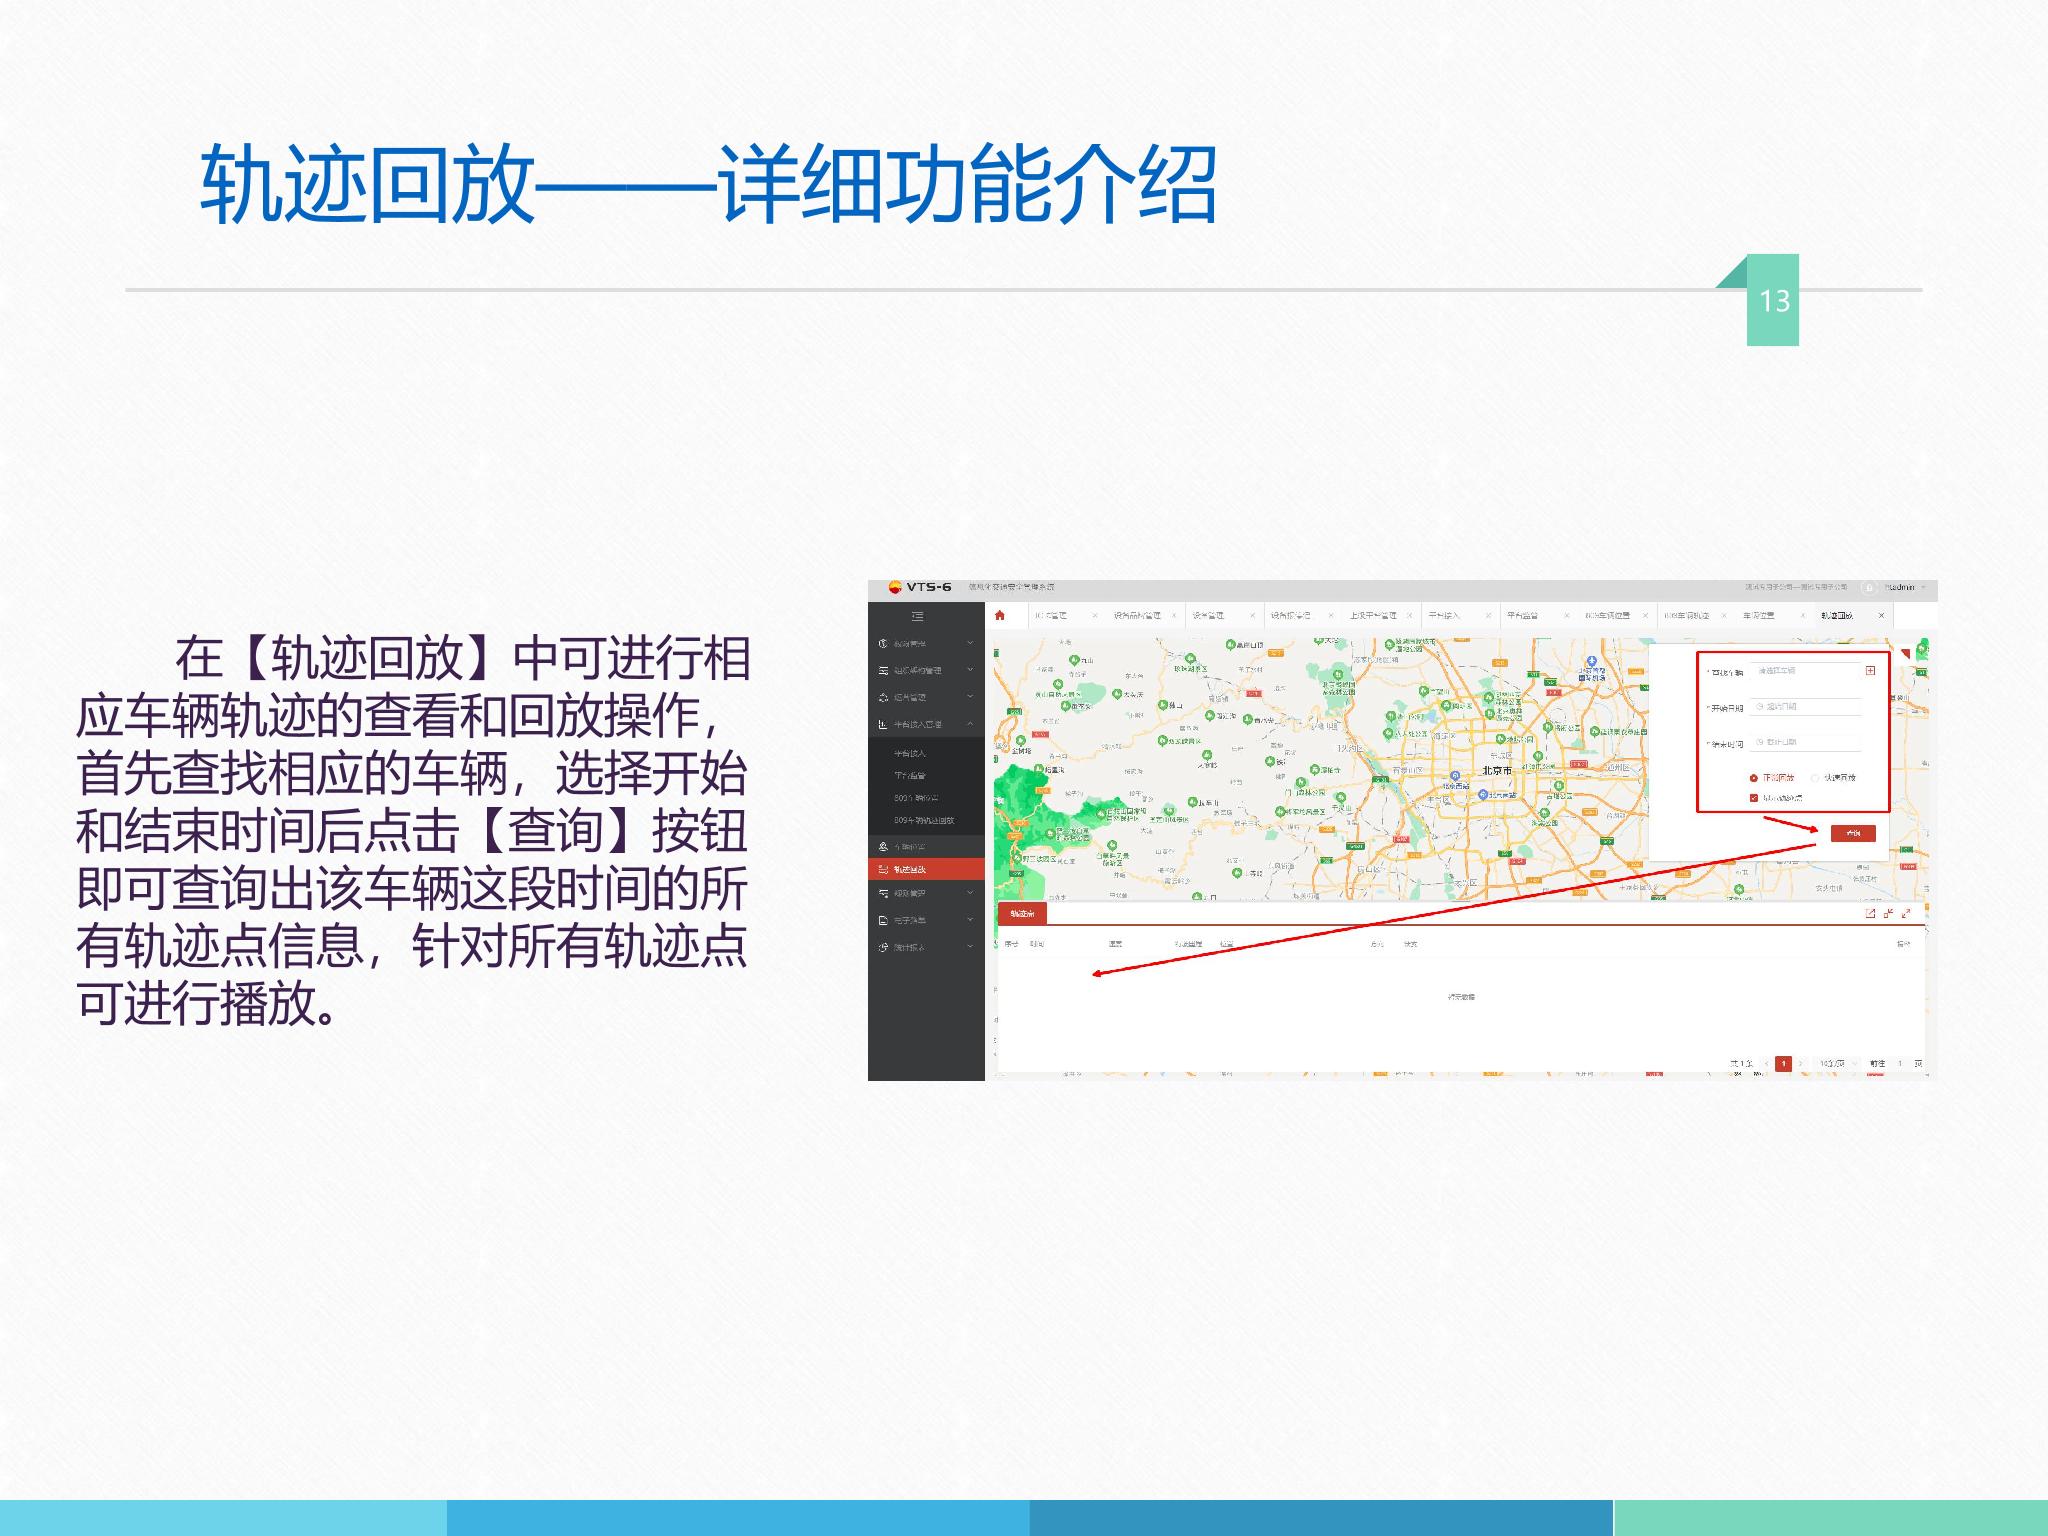Click the shrink panel icon in track header
2048x1536 pixels.
coord(1888,913)
